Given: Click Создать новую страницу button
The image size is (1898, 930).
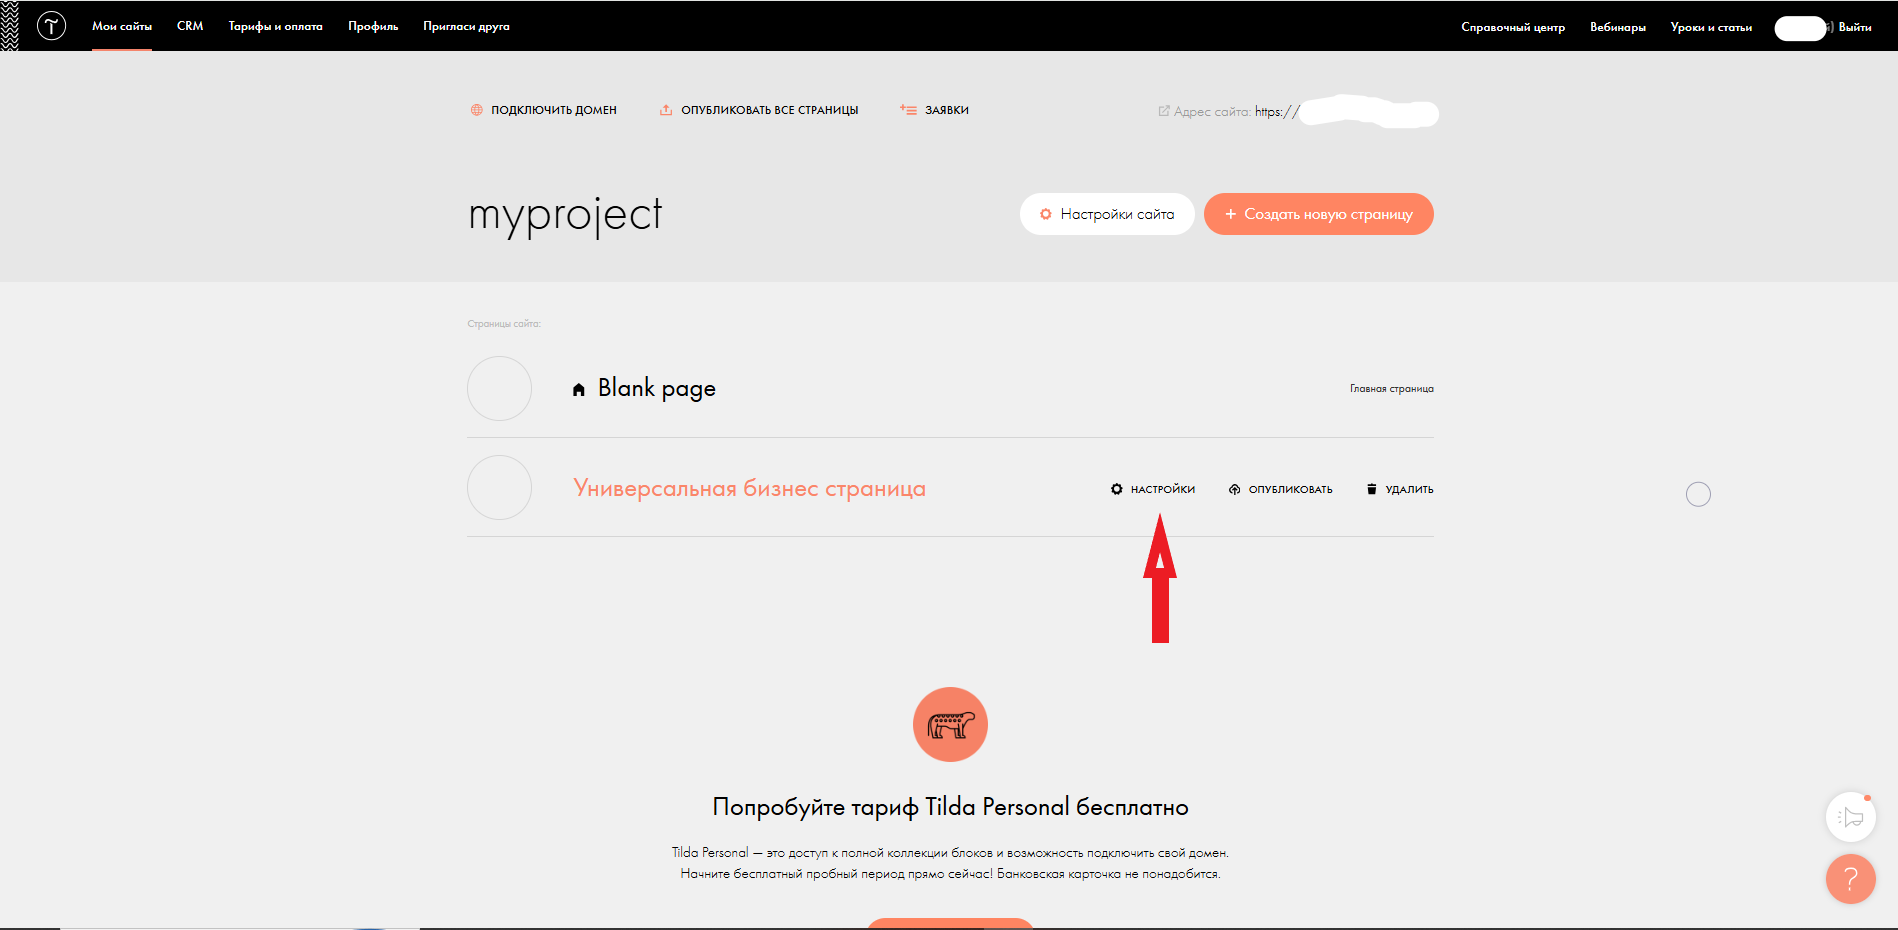Looking at the screenshot, I should coord(1319,214).
